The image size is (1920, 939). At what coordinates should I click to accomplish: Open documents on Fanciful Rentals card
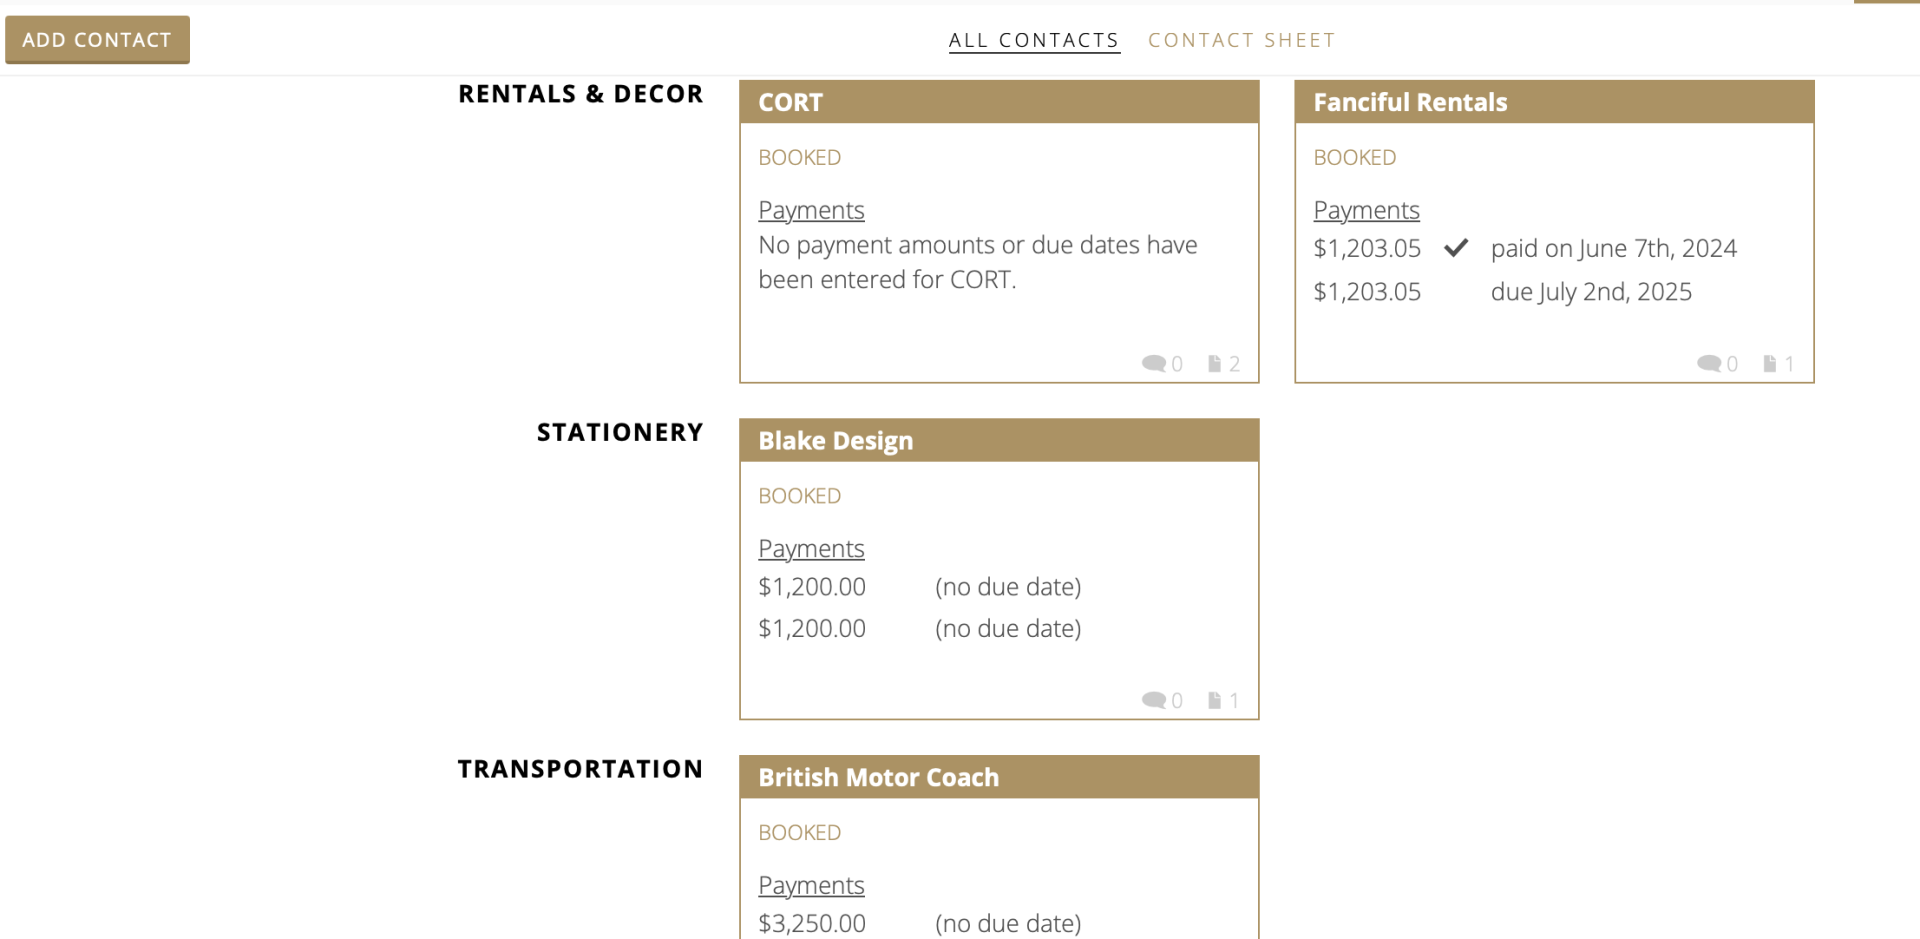1770,363
